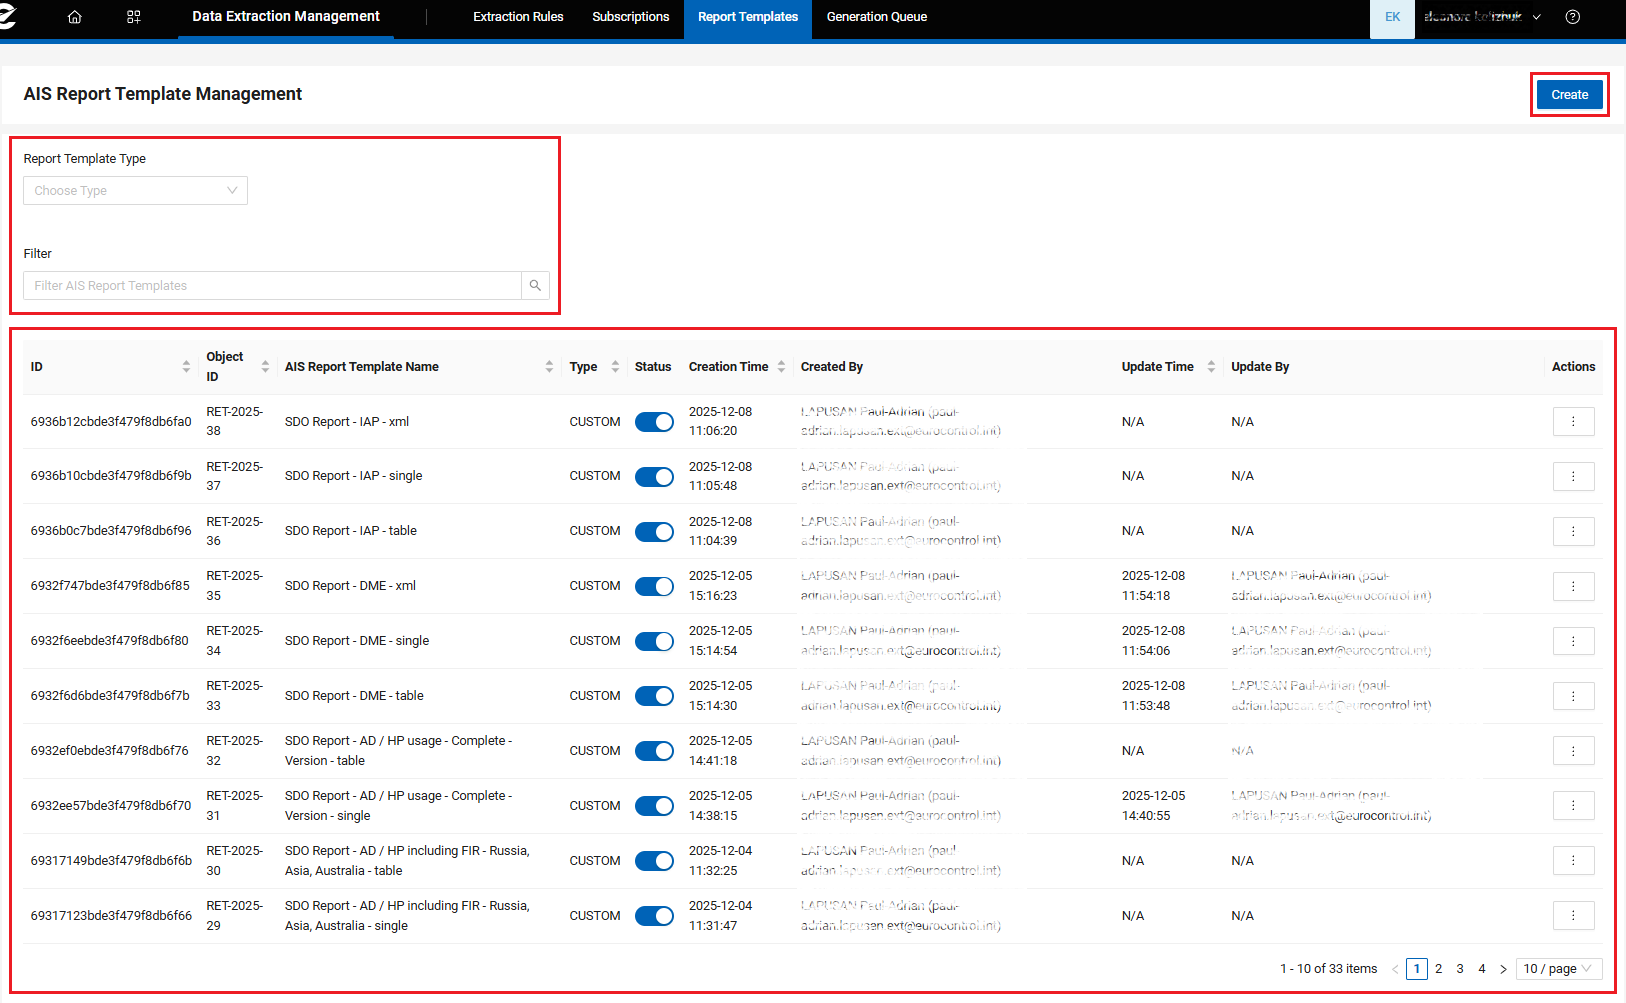Focus the Filter AIS Report Templates field
This screenshot has width=1626, height=1003.
(x=272, y=286)
